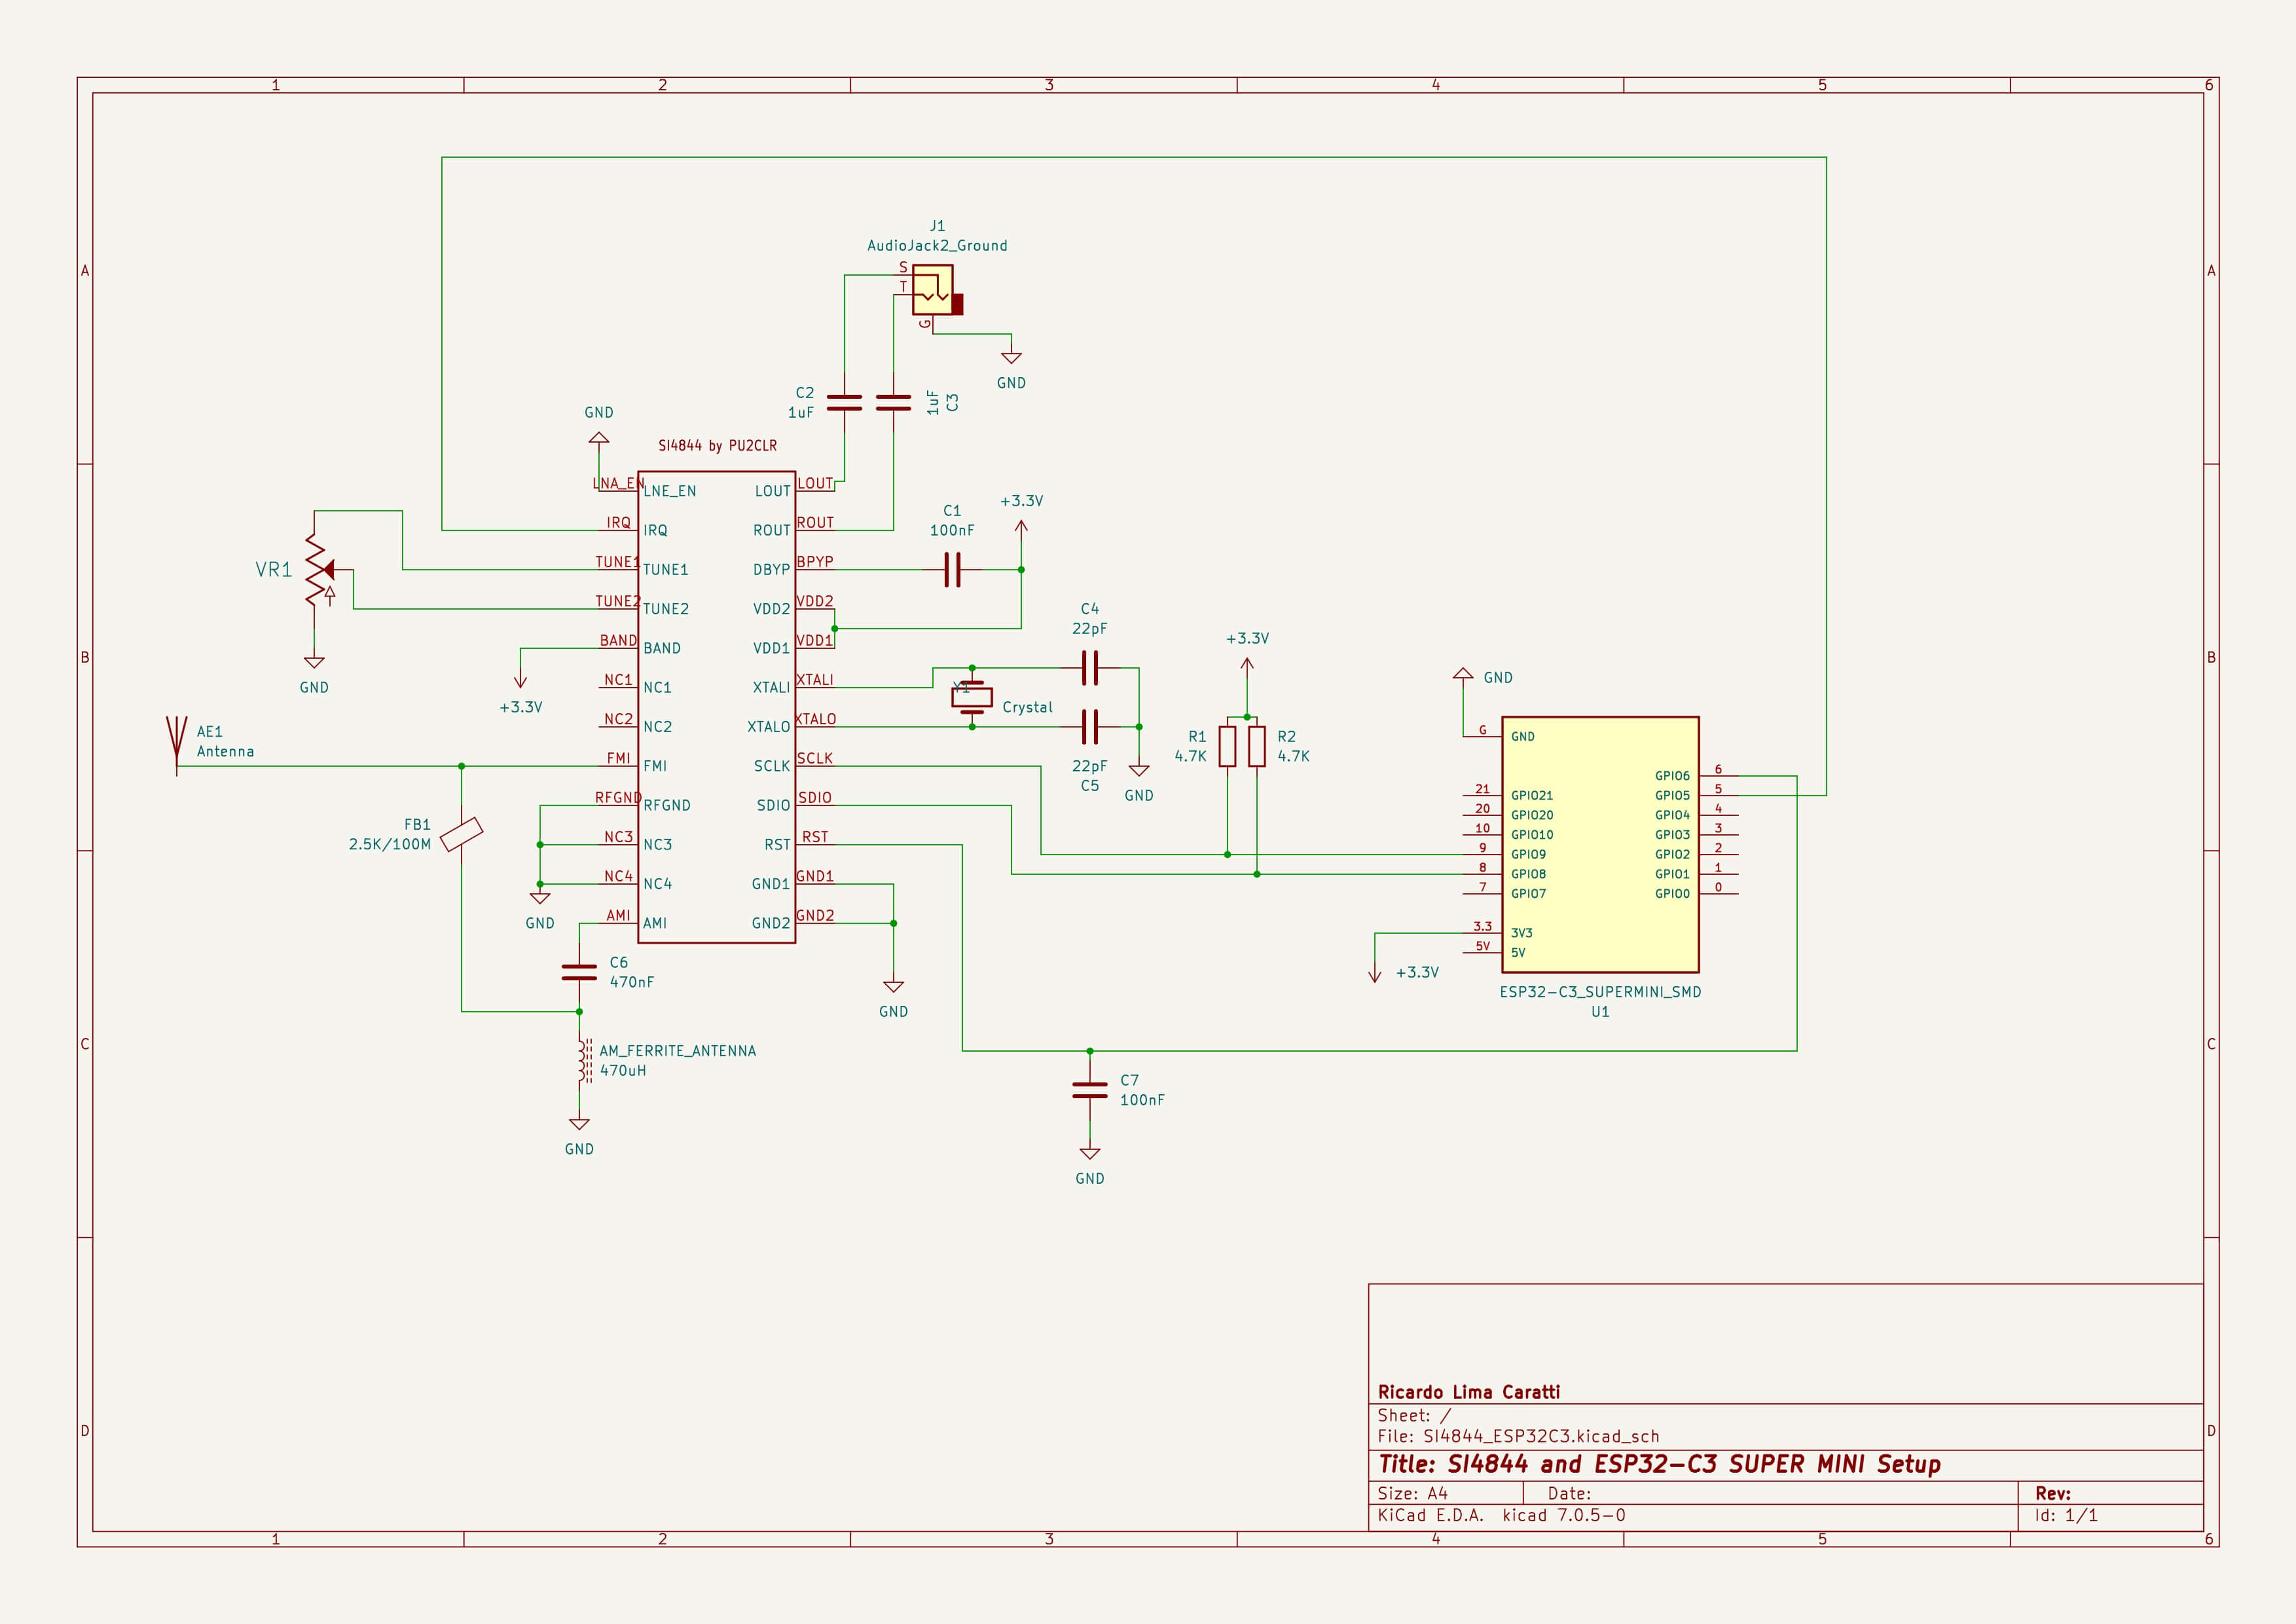Click the title 'SI4844 and ESP32-C3 SUPER MINI Setup'
The image size is (2296, 1624).
1695,1464
